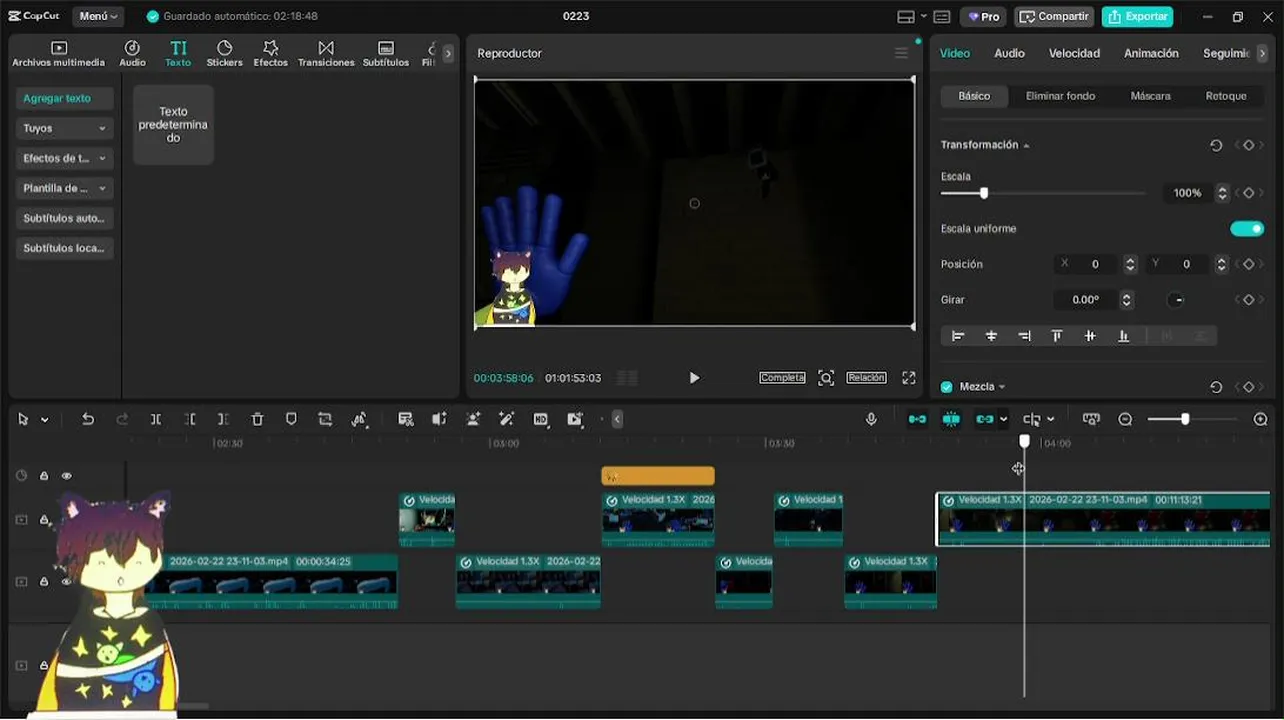The height and width of the screenshot is (720, 1284).
Task: Uncheck the Mezcla checkbox
Action: pos(947,387)
